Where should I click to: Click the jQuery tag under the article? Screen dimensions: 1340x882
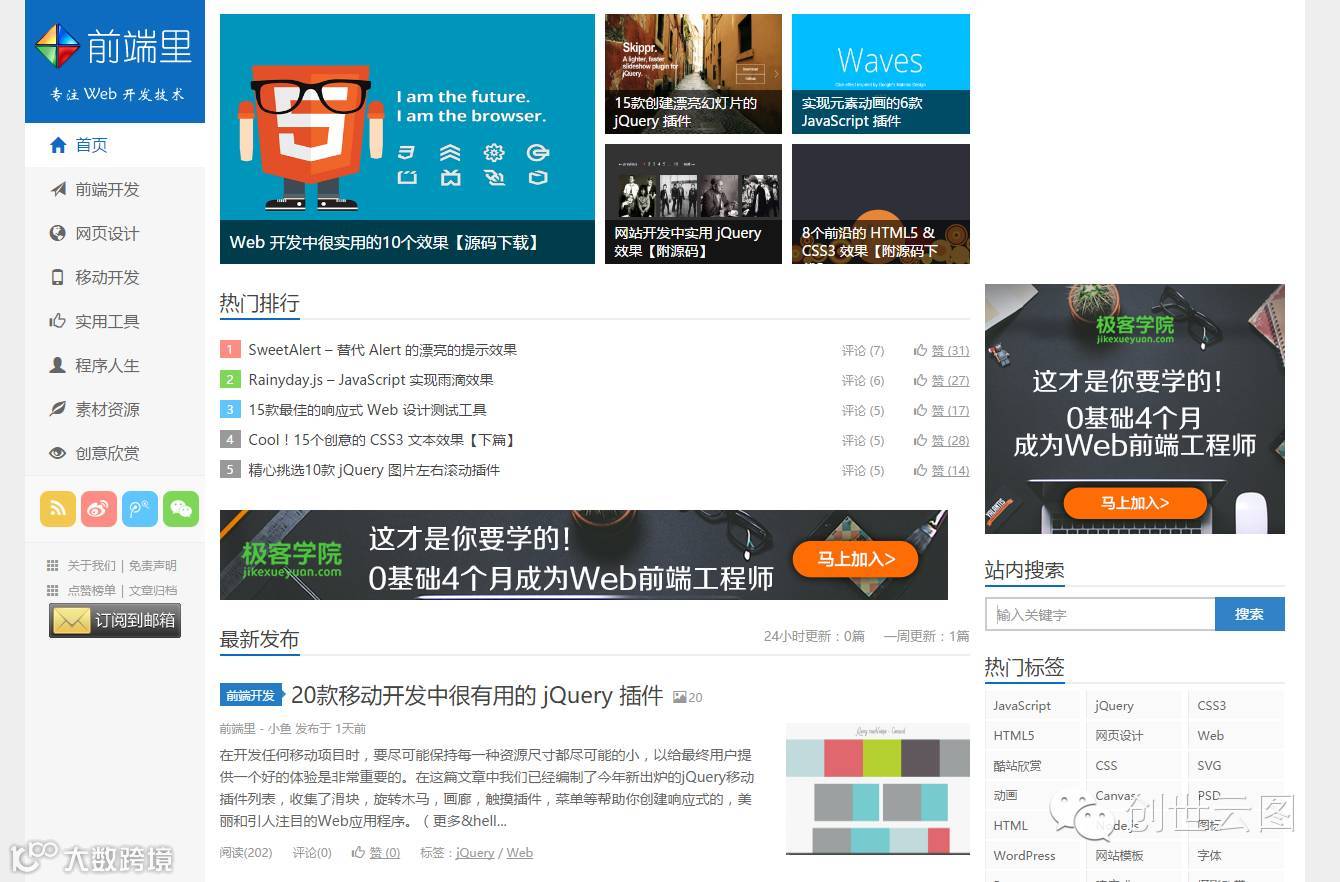coord(475,853)
